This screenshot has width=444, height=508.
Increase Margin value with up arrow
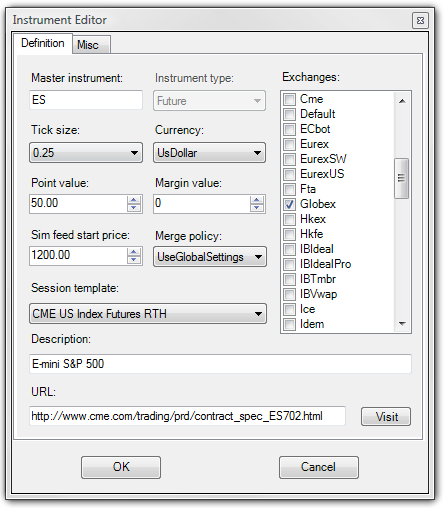point(256,200)
